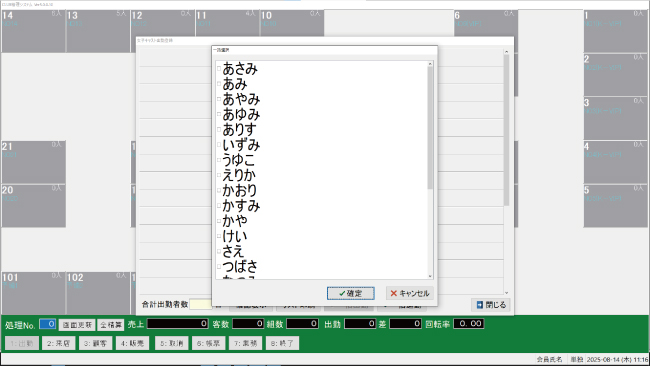The height and width of the screenshot is (366, 650).
Task: Click the 組数 value field
Action: (x=303, y=324)
